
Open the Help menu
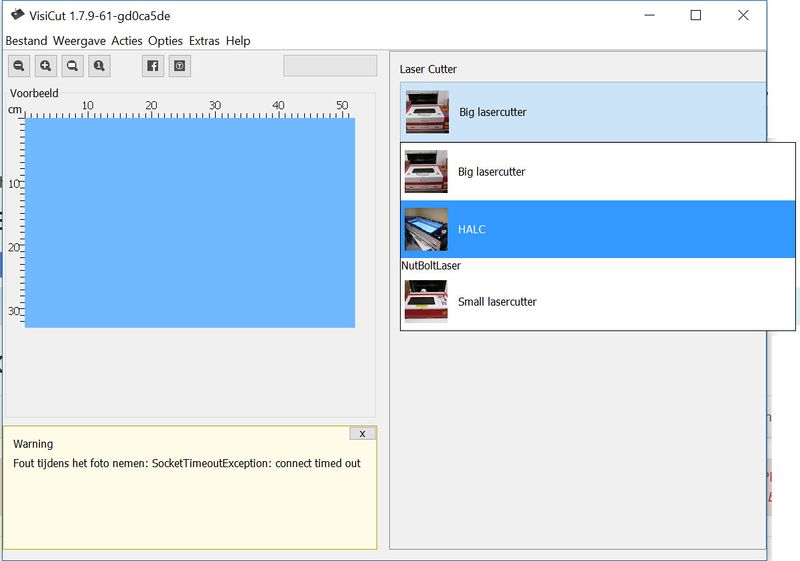pyautogui.click(x=238, y=41)
